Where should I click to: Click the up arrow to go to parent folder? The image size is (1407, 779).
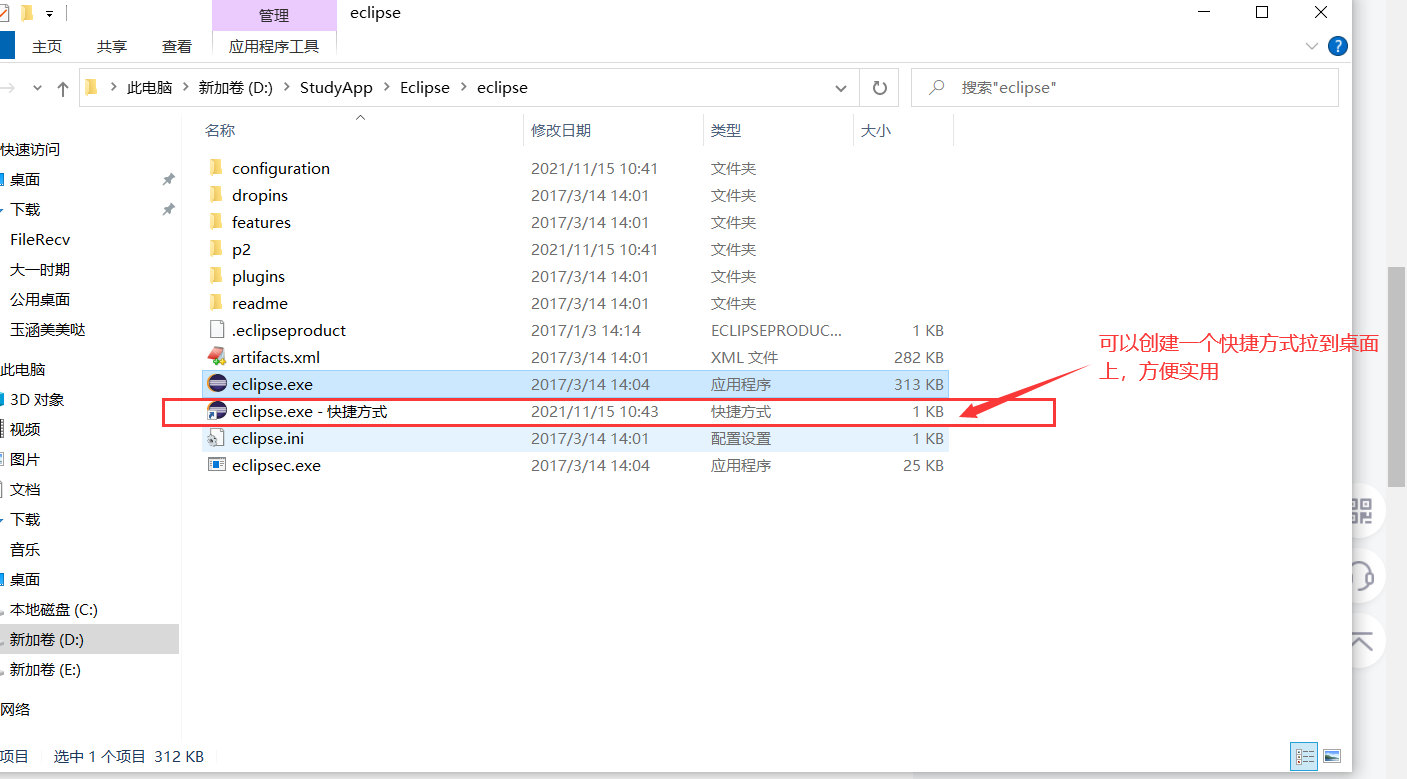coord(62,87)
